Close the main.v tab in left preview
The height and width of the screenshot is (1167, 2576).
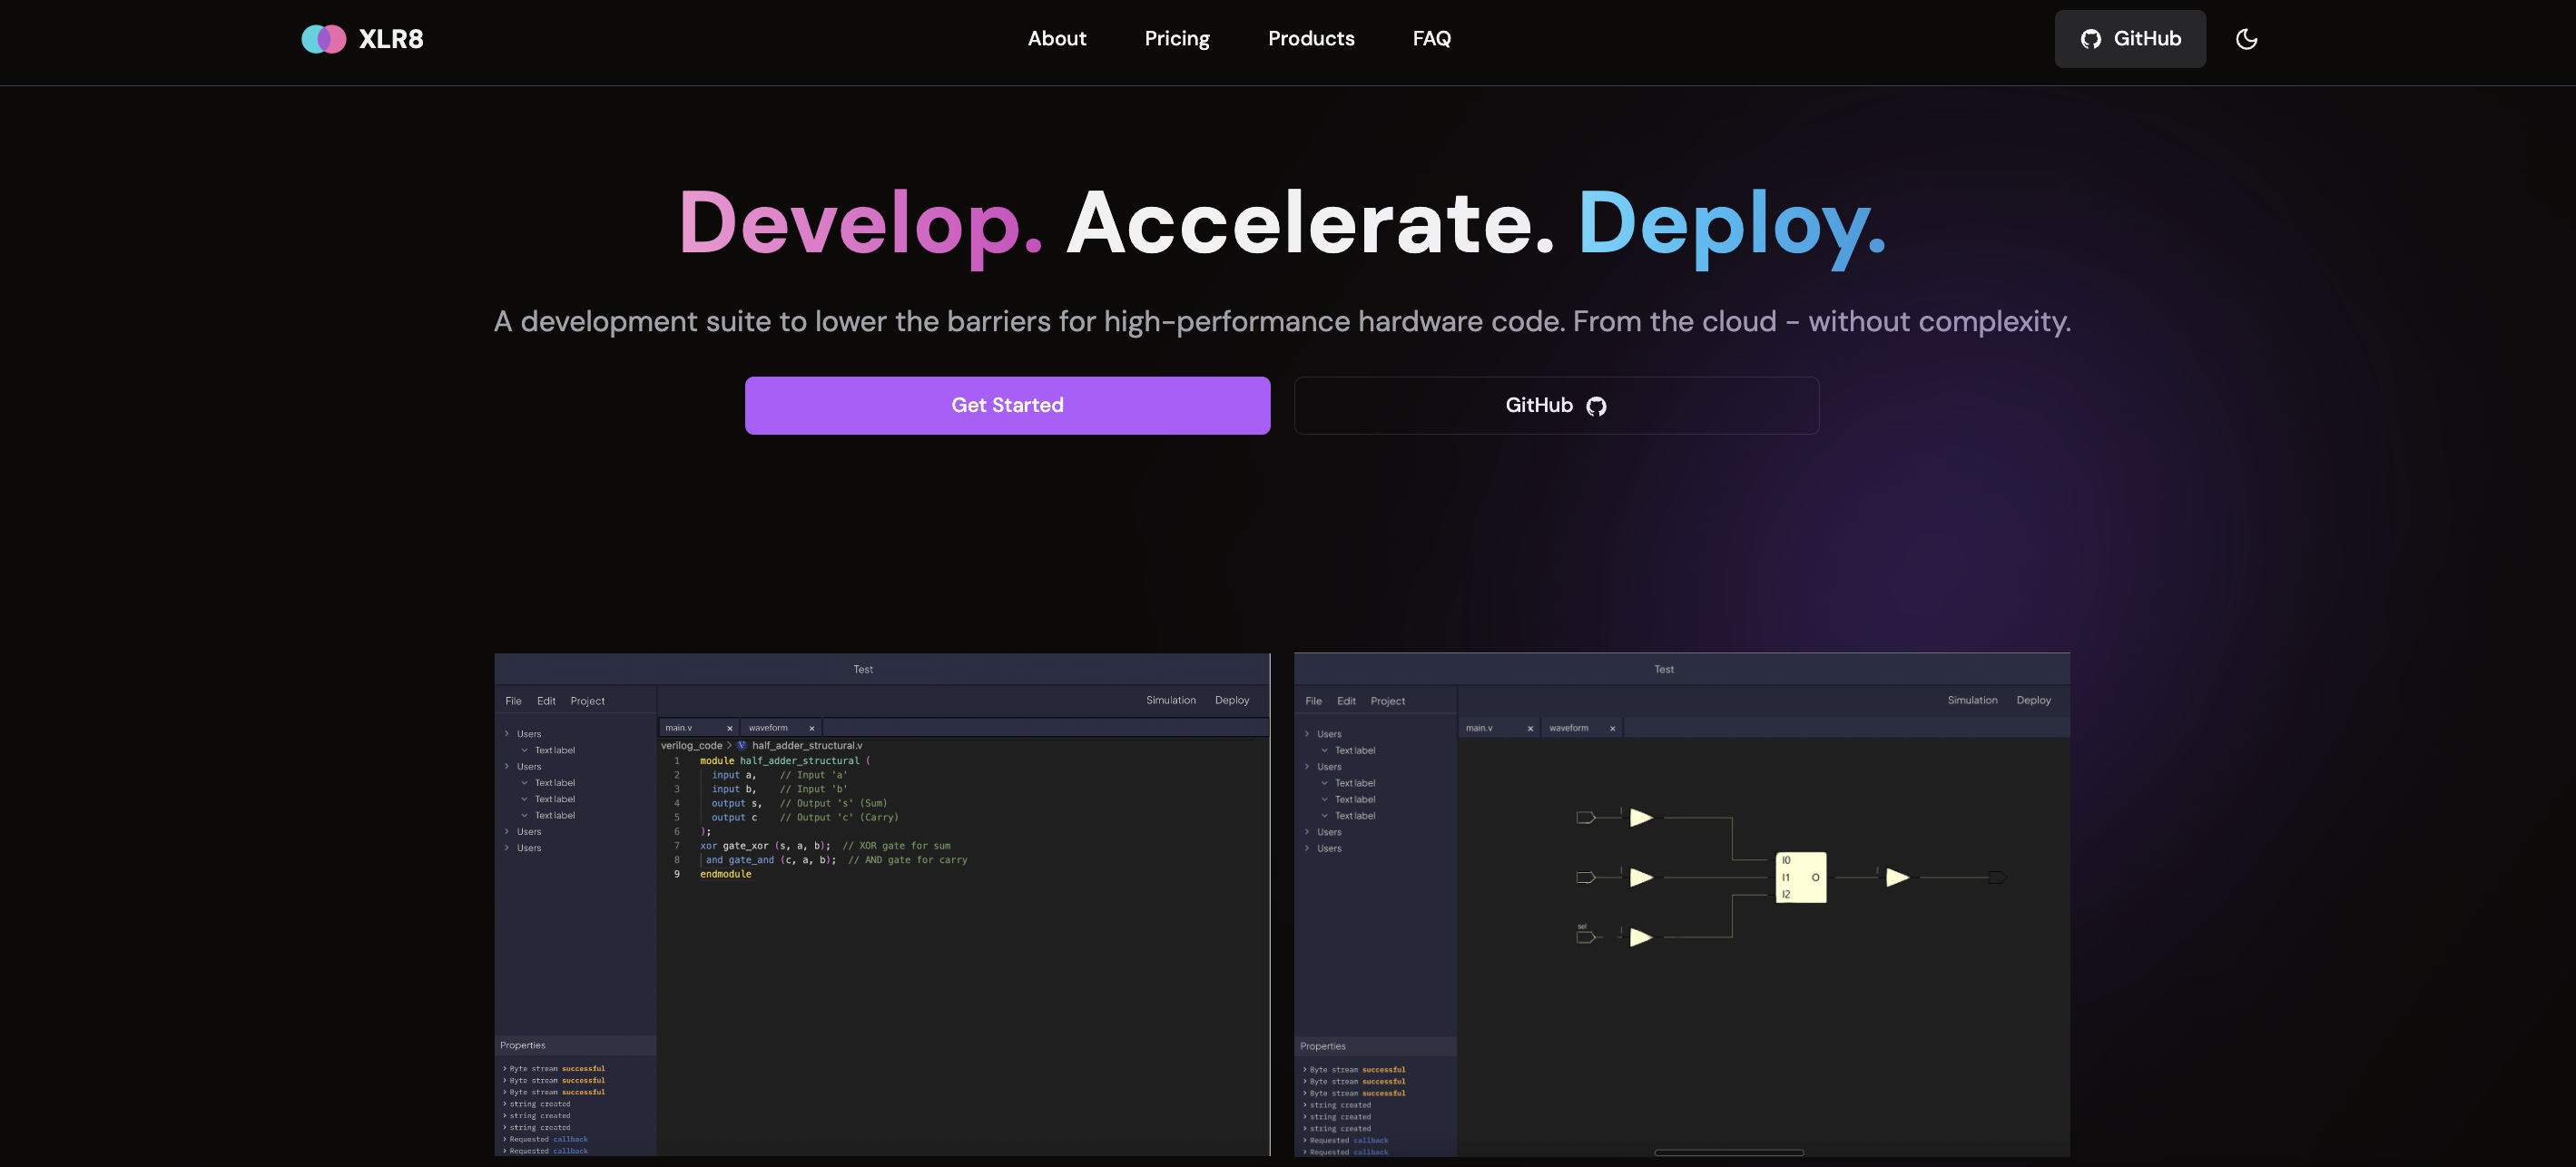click(x=729, y=728)
